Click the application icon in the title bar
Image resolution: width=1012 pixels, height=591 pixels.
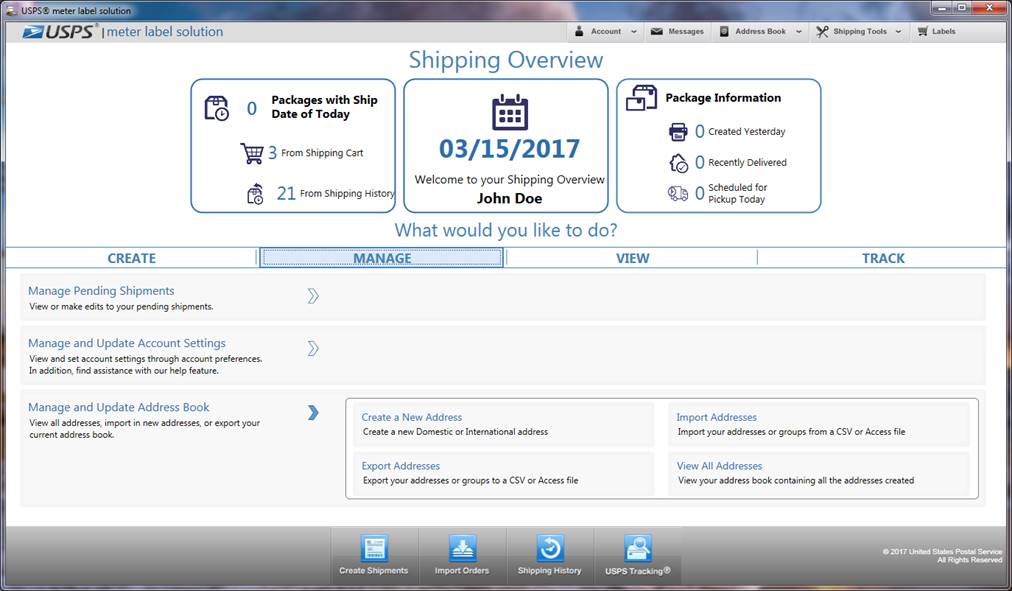coord(11,10)
